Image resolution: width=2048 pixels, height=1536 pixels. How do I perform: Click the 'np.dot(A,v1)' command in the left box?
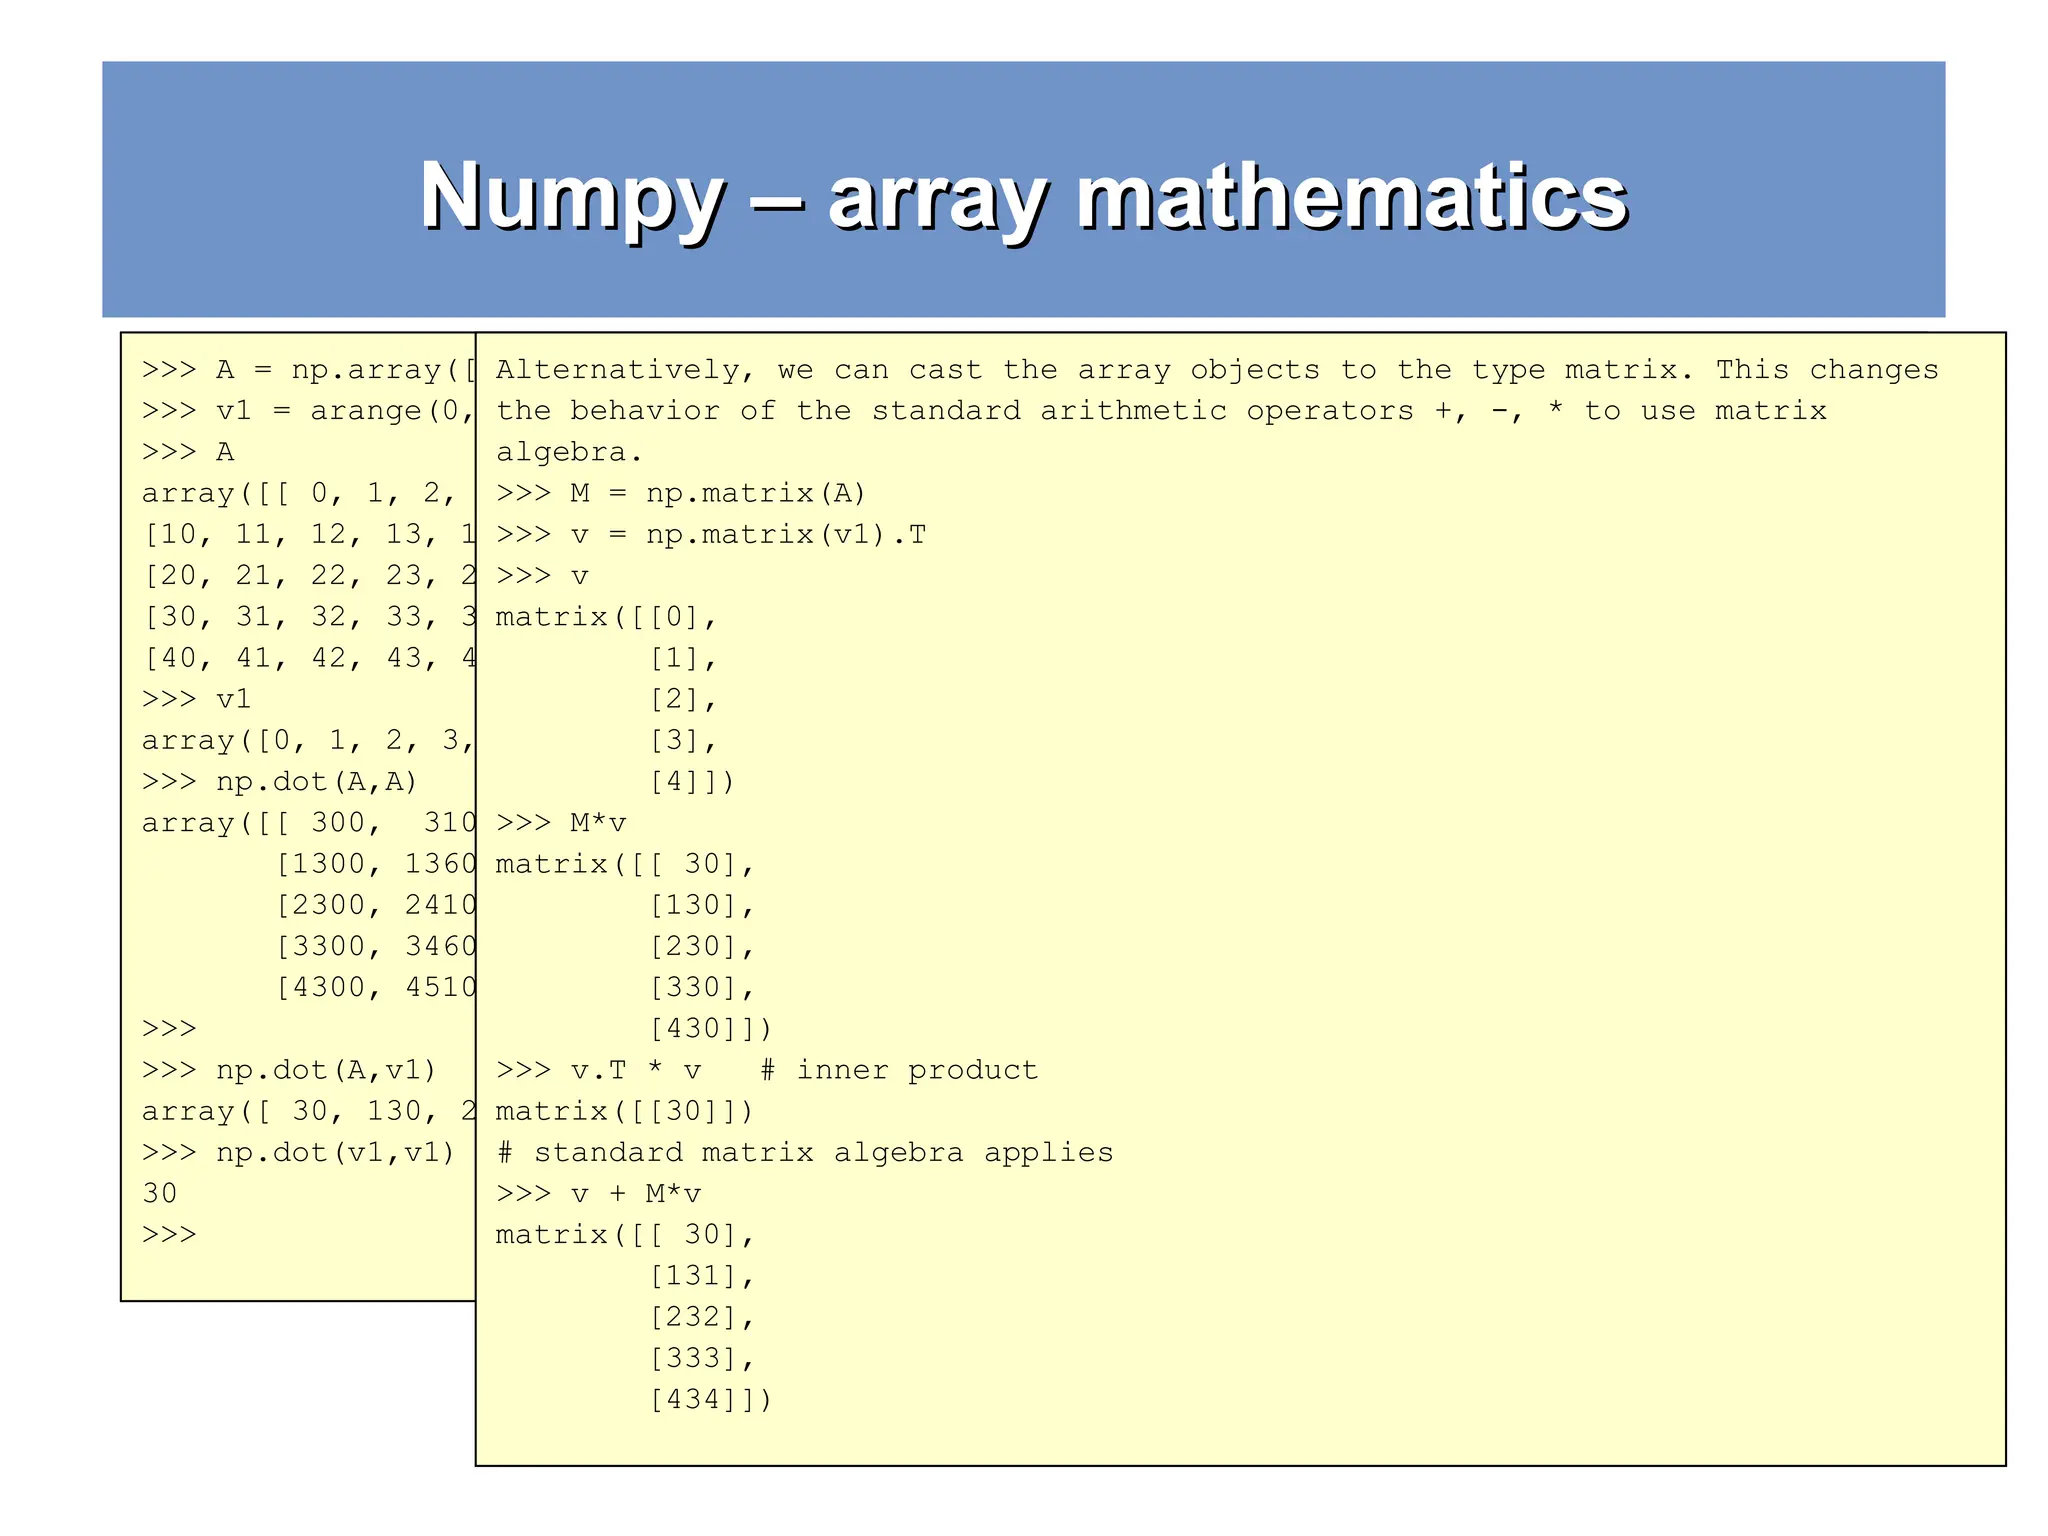pyautogui.click(x=326, y=1070)
